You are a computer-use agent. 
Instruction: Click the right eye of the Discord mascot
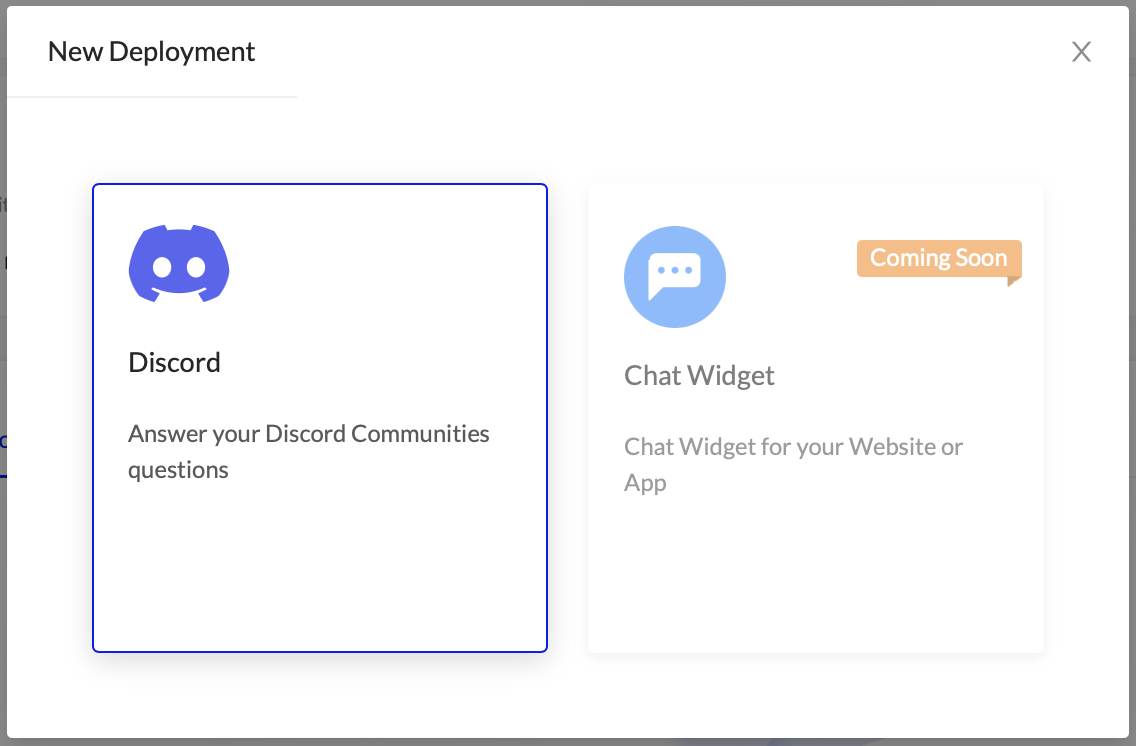[196, 267]
